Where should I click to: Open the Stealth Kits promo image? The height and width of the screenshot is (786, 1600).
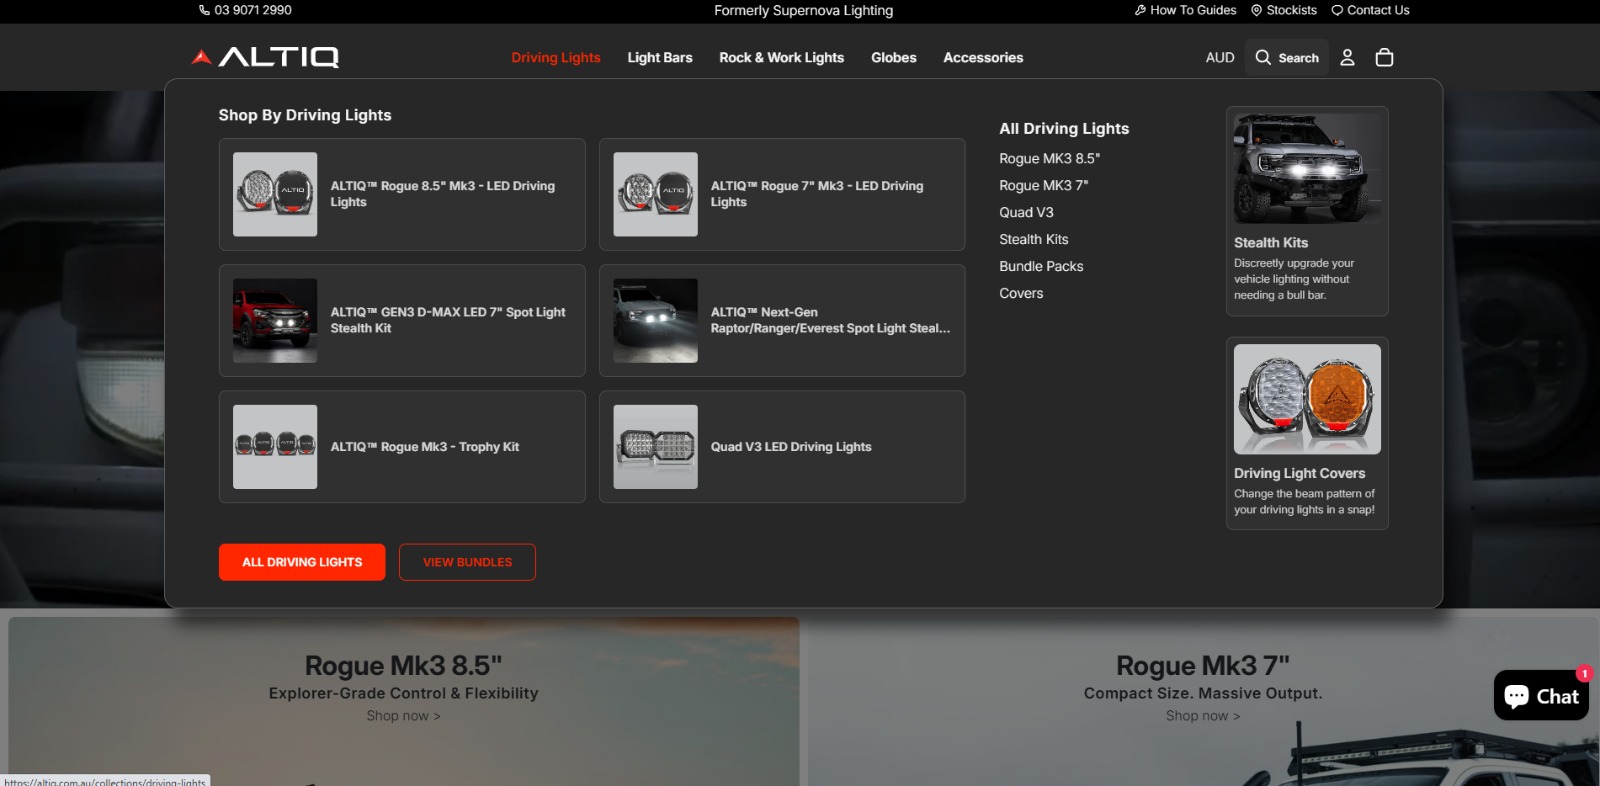pyautogui.click(x=1307, y=168)
